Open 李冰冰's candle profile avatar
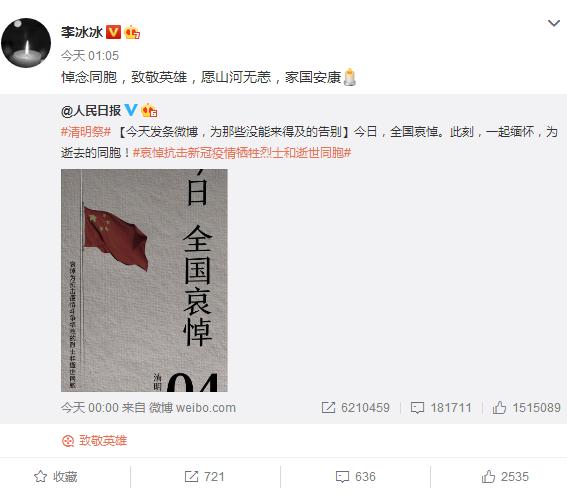Image resolution: width=567 pixels, height=493 pixels. click(x=26, y=43)
